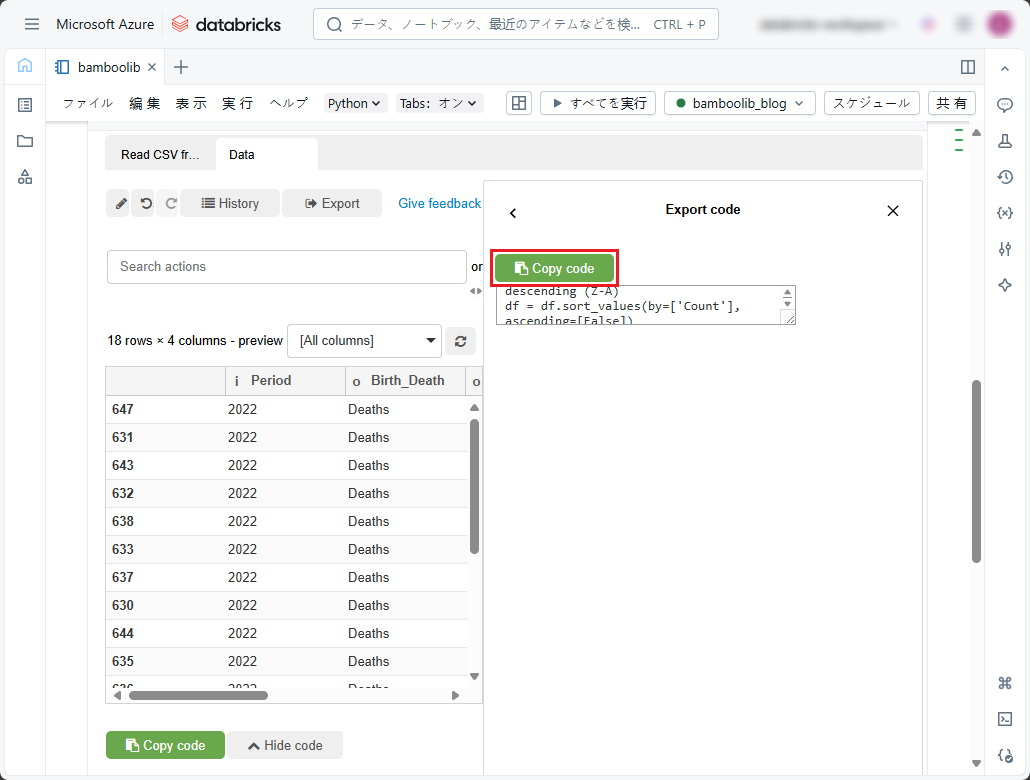Click the pencil edit icon
The height and width of the screenshot is (780, 1030).
(121, 203)
